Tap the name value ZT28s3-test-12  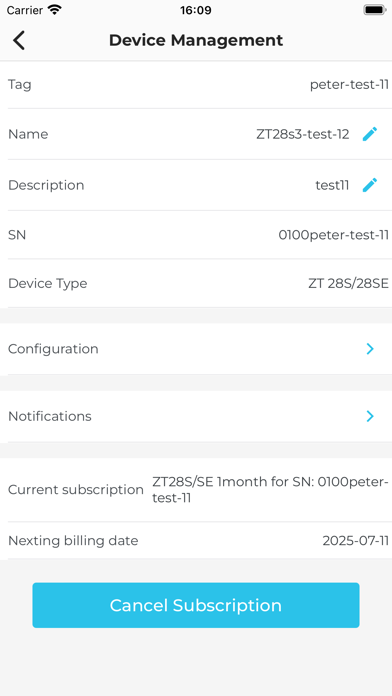[303, 134]
